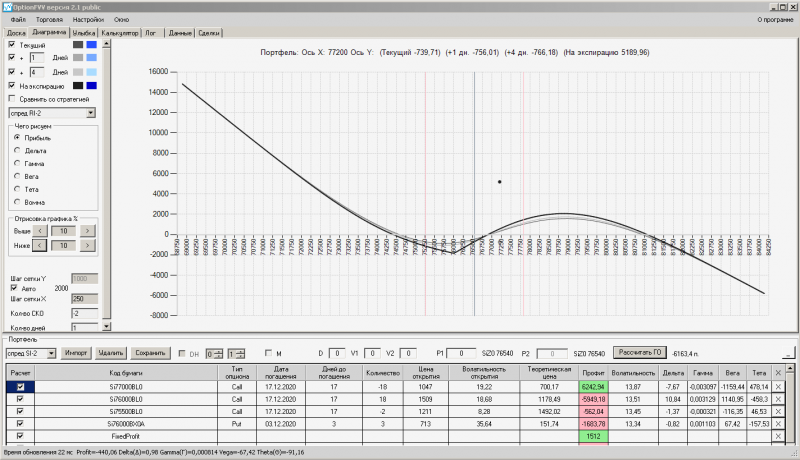Select the Вомма radio button
The image size is (800, 460).
coord(17,202)
